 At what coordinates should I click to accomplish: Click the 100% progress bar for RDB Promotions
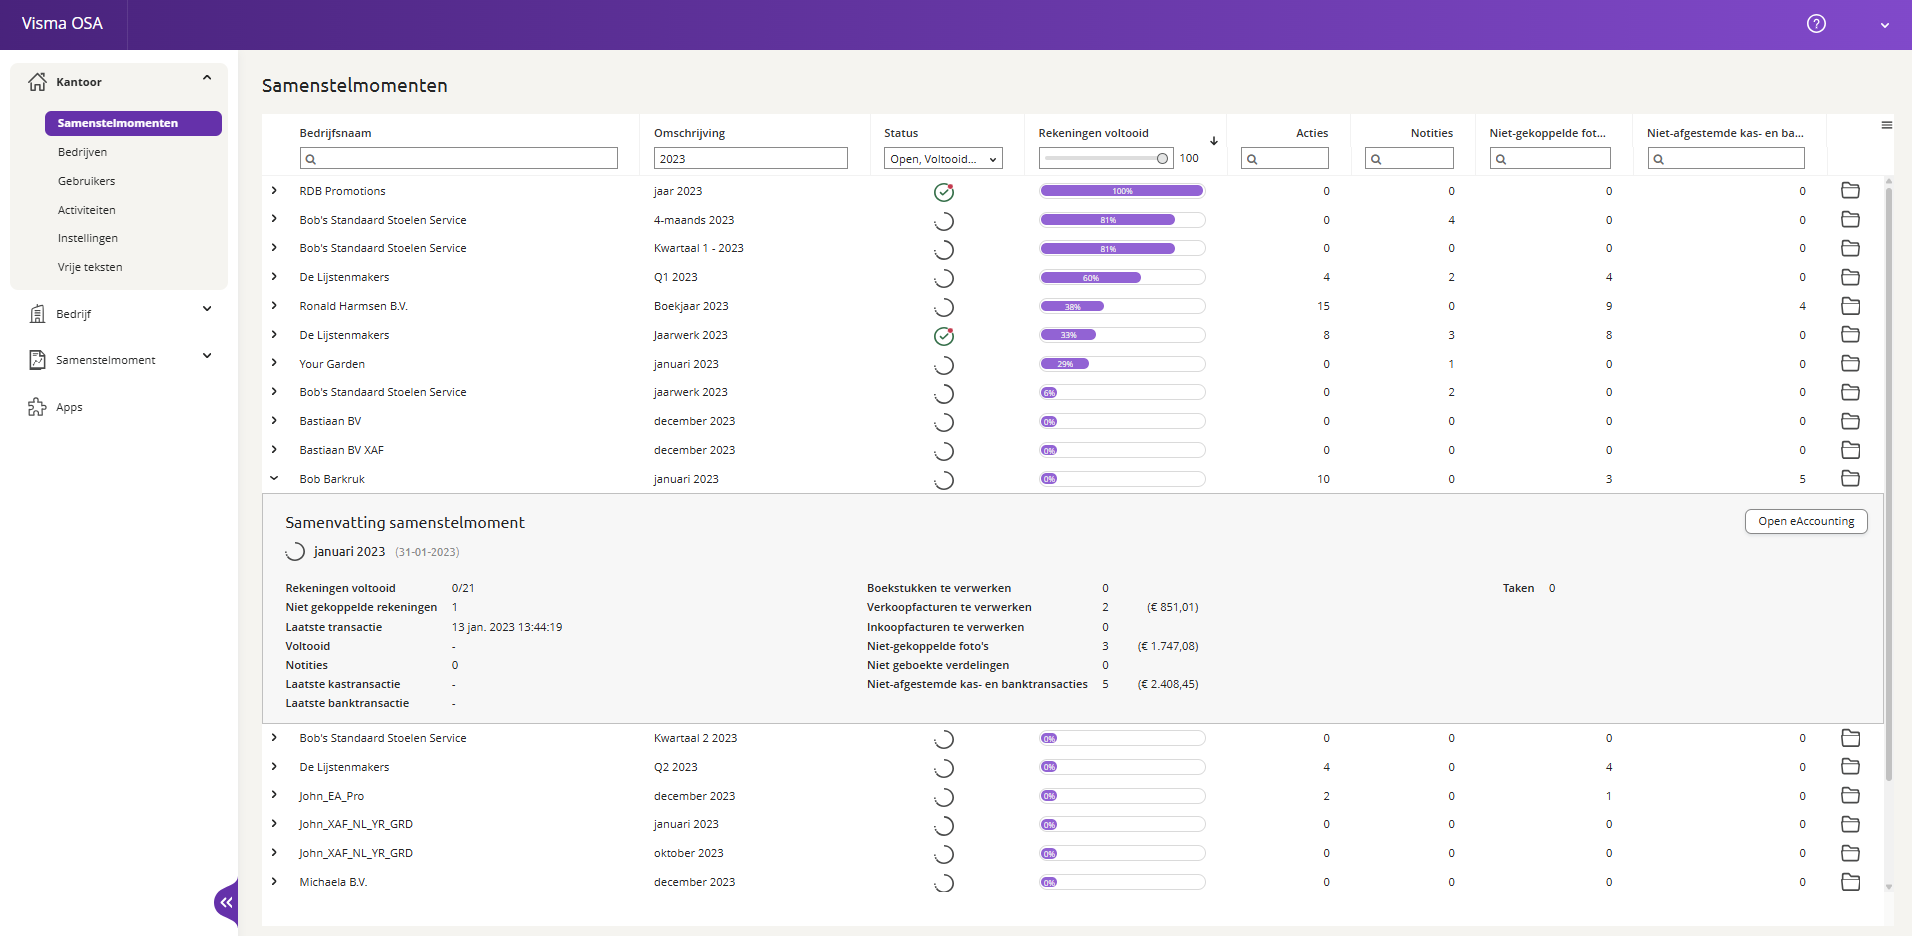(x=1122, y=191)
